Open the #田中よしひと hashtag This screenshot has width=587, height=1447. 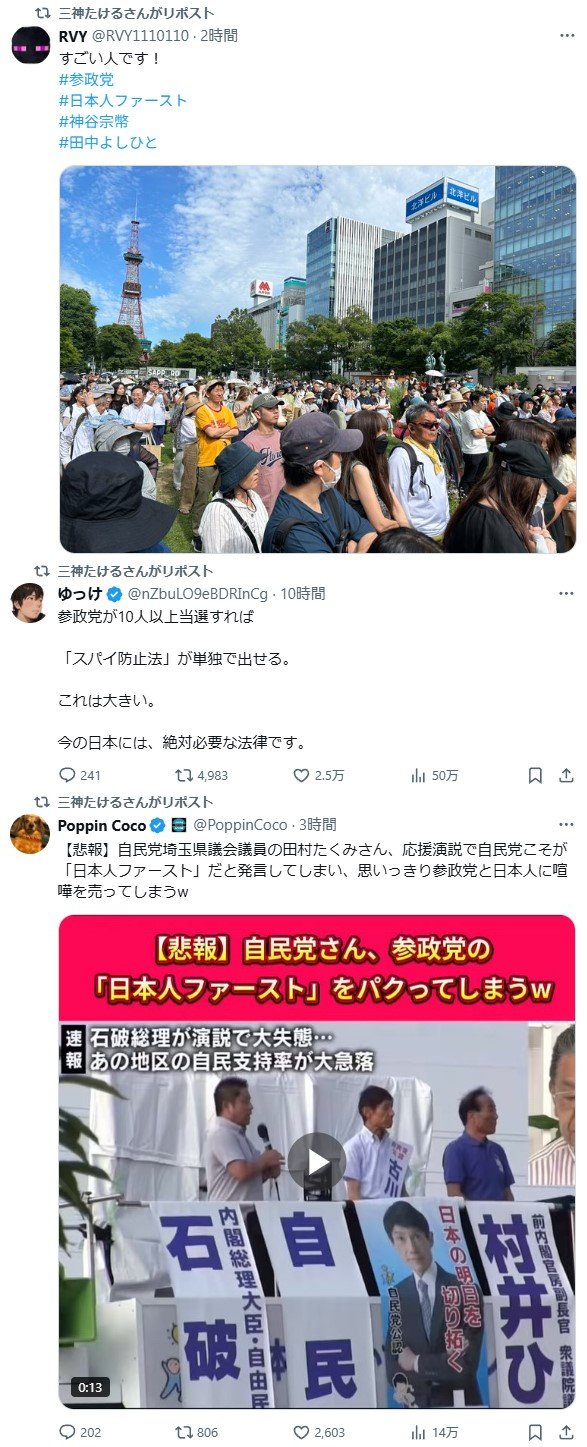pyautogui.click(x=108, y=142)
